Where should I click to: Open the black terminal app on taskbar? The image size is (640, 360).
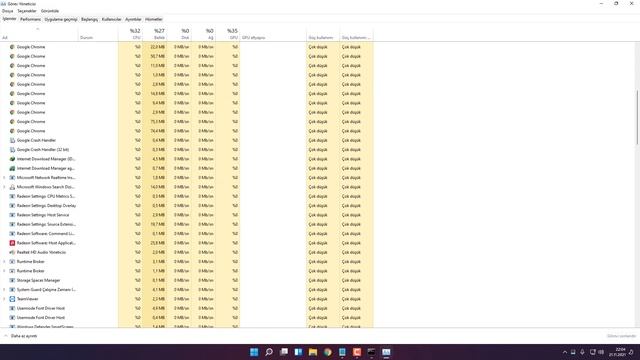(371, 352)
